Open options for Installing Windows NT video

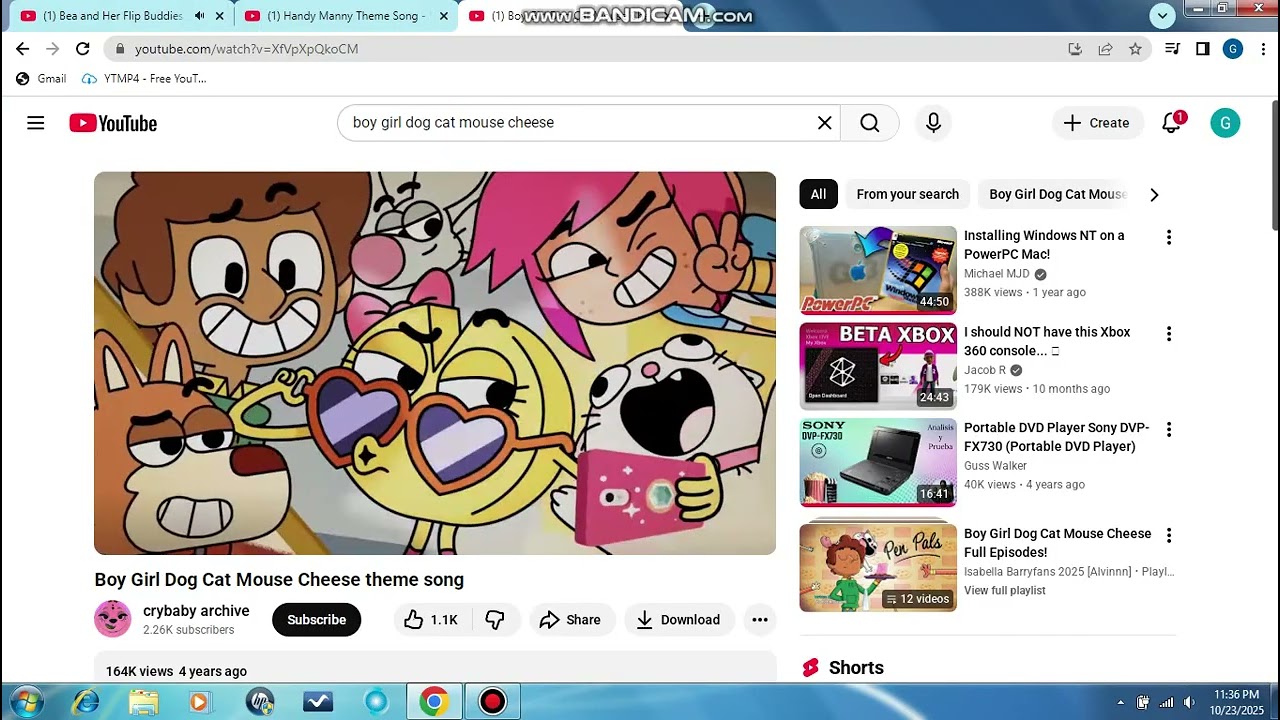click(1168, 237)
